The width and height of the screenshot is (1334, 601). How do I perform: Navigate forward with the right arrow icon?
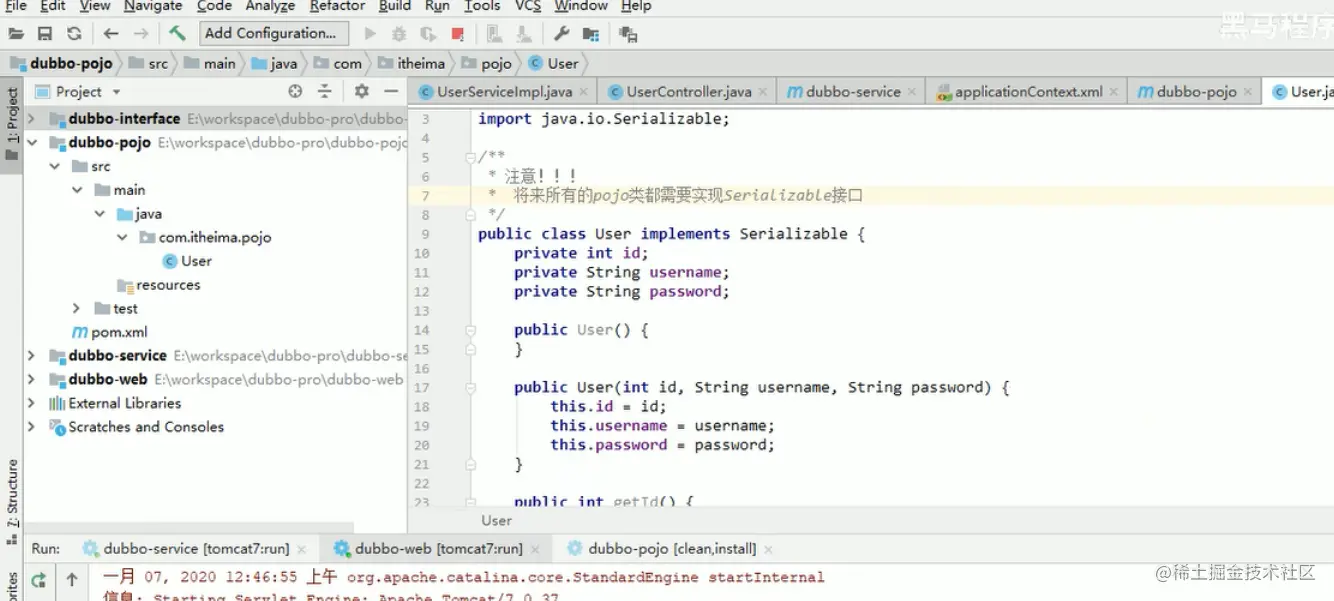coord(141,34)
